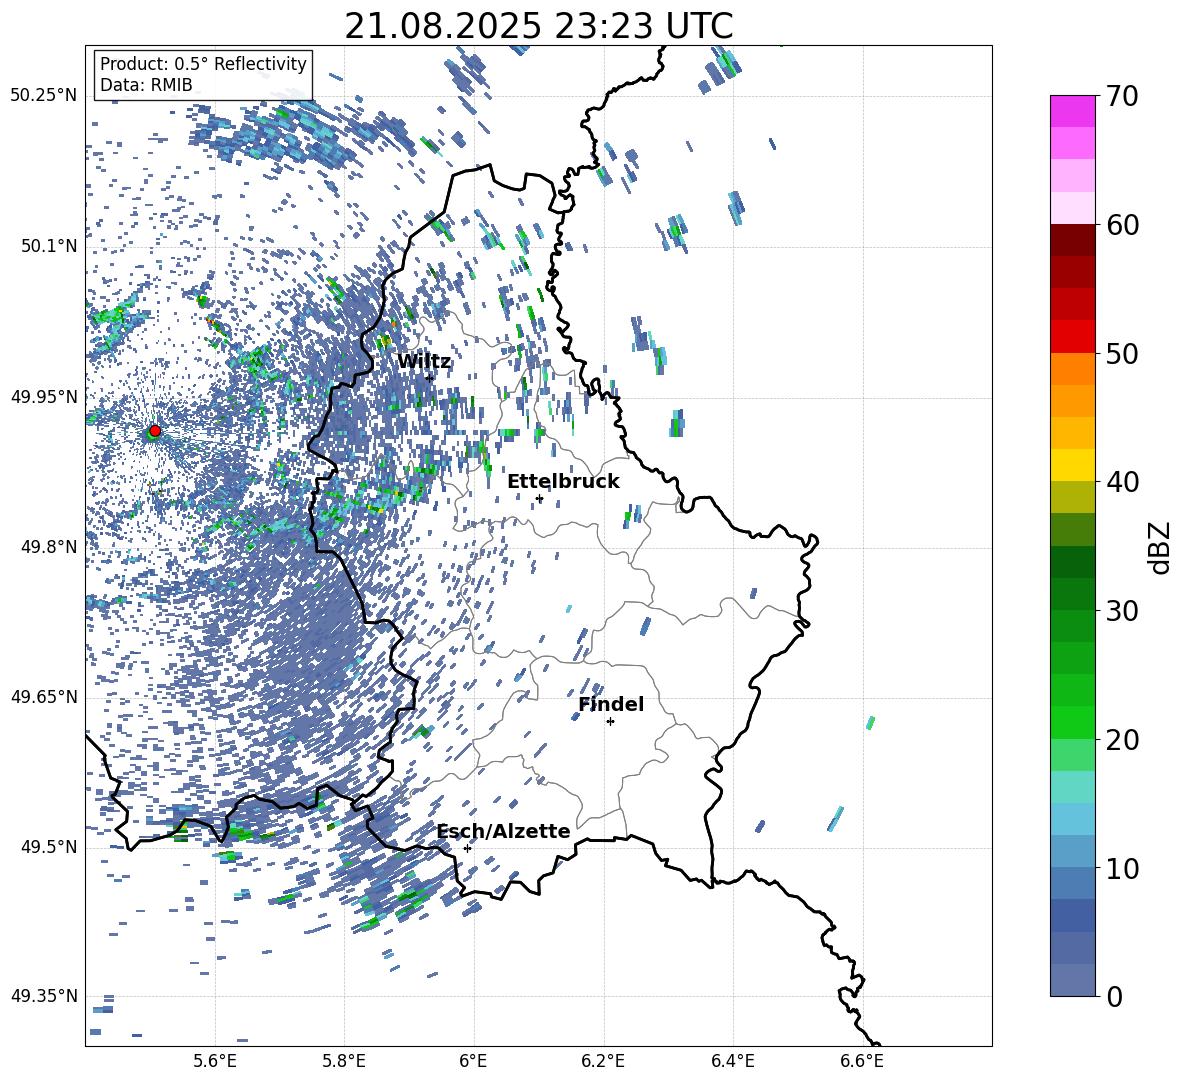Click the 40 tick on colorbar

1121,482
